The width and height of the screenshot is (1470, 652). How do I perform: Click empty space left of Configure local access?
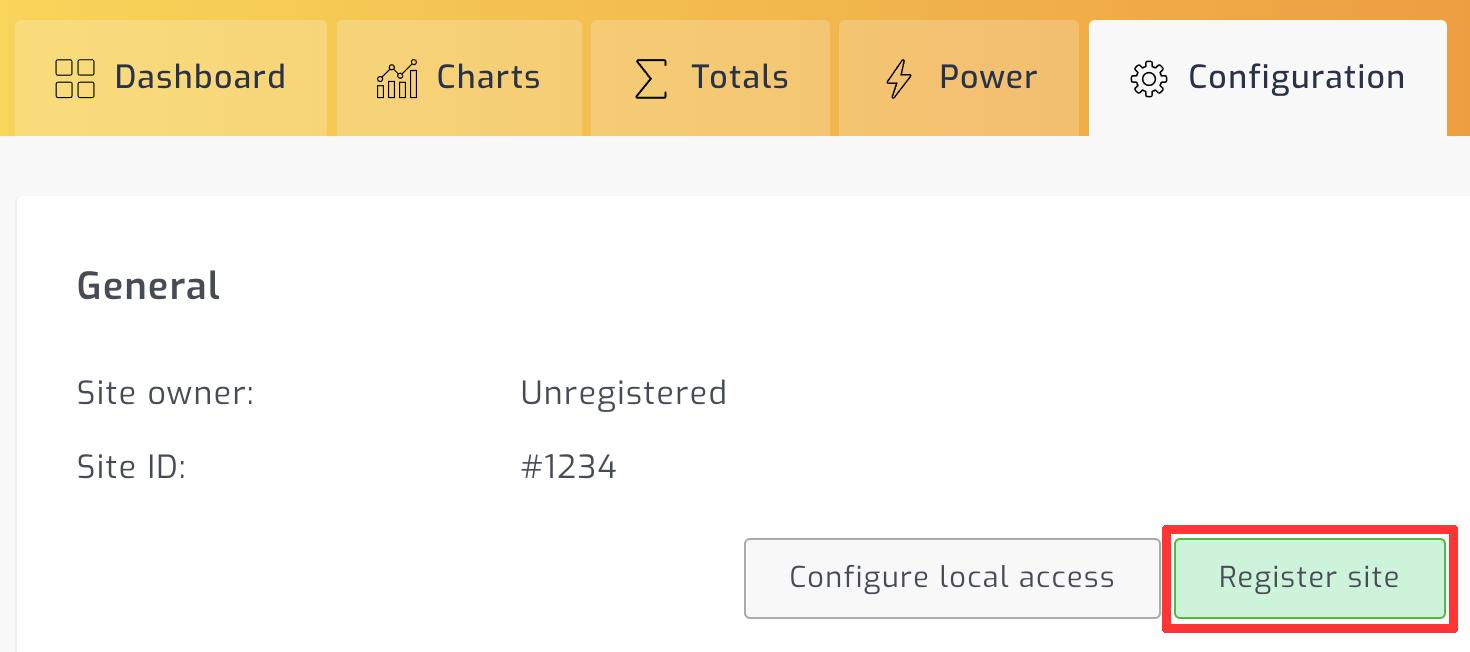(x=400, y=578)
